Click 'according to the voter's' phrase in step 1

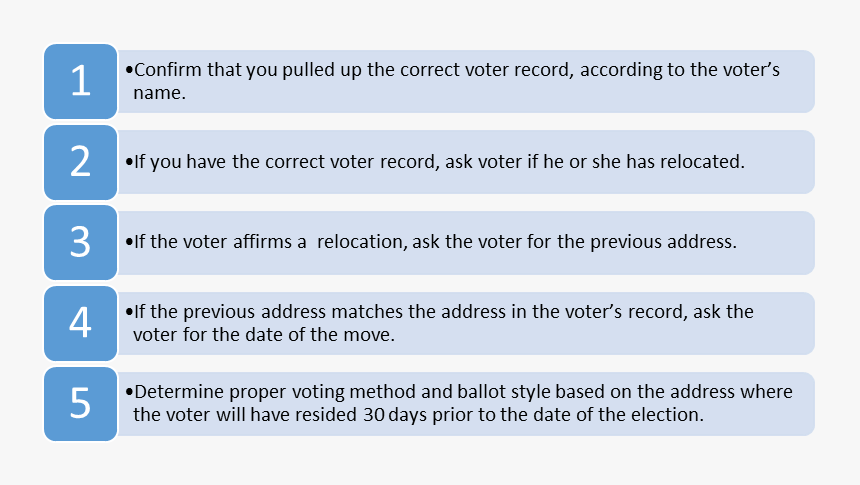(680, 70)
